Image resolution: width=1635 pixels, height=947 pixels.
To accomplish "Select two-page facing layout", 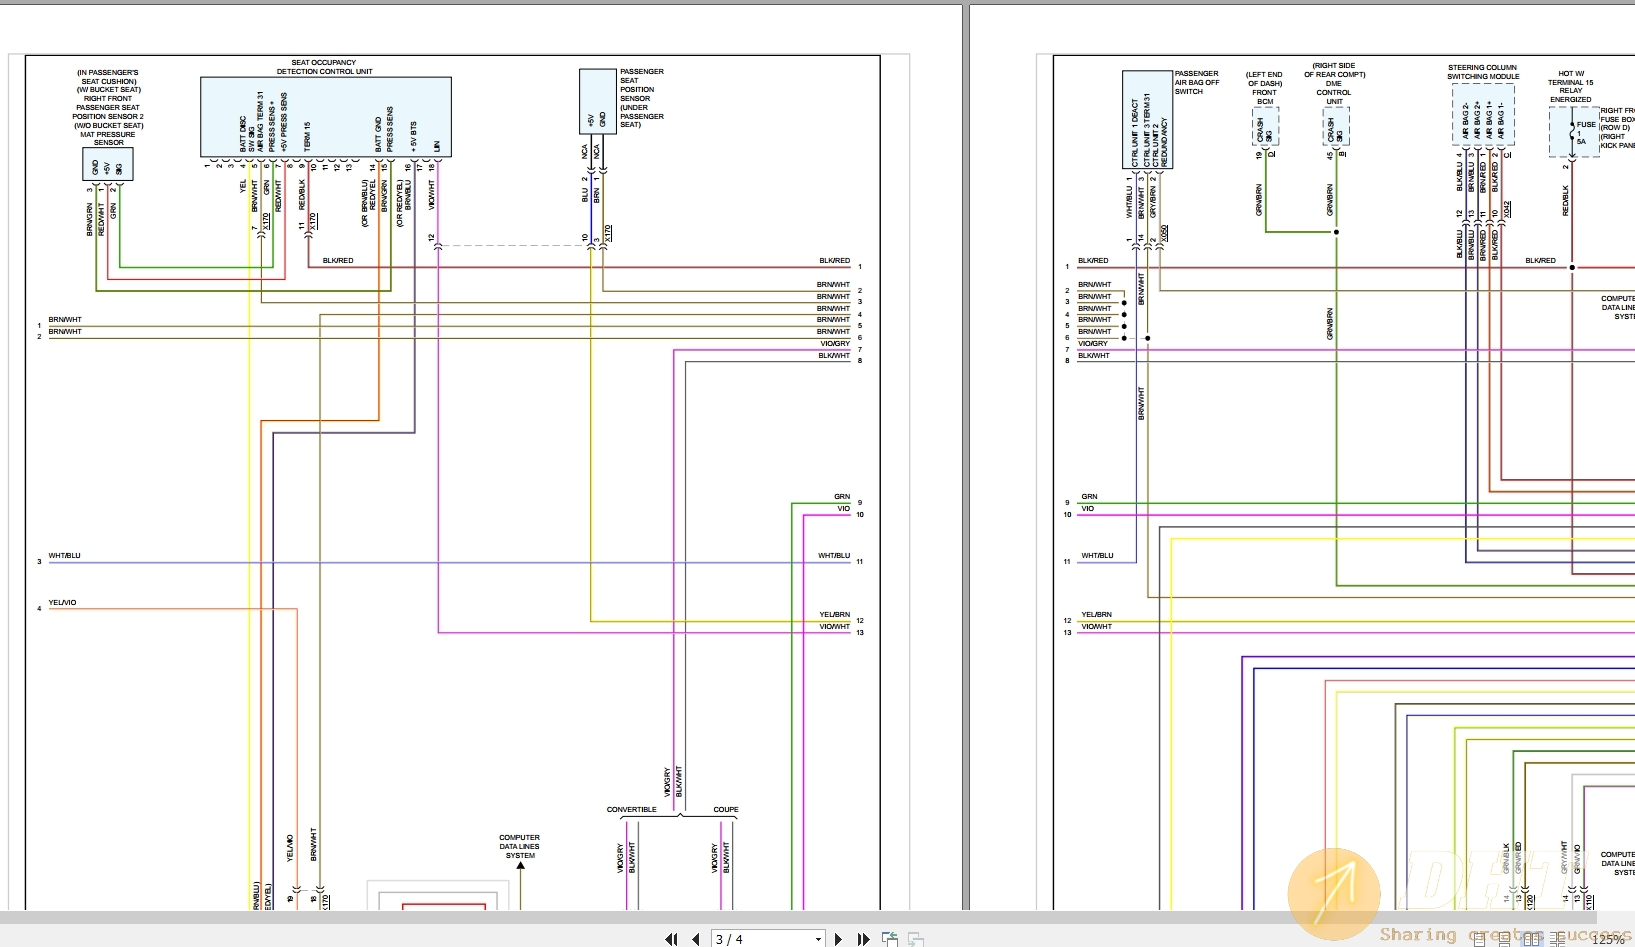I will [1532, 939].
